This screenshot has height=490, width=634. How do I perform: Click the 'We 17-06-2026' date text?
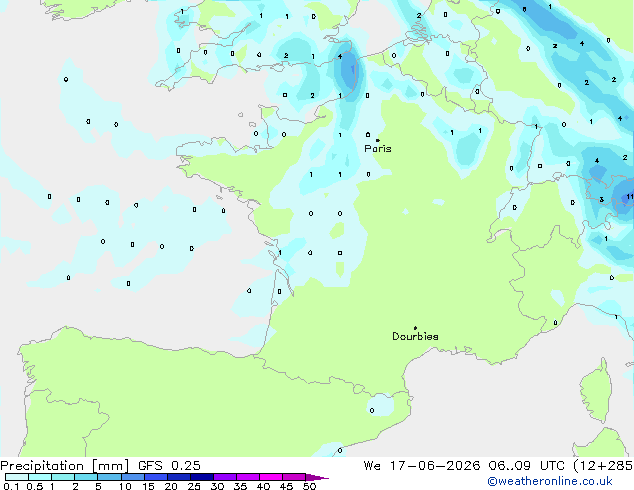pyautogui.click(x=422, y=466)
